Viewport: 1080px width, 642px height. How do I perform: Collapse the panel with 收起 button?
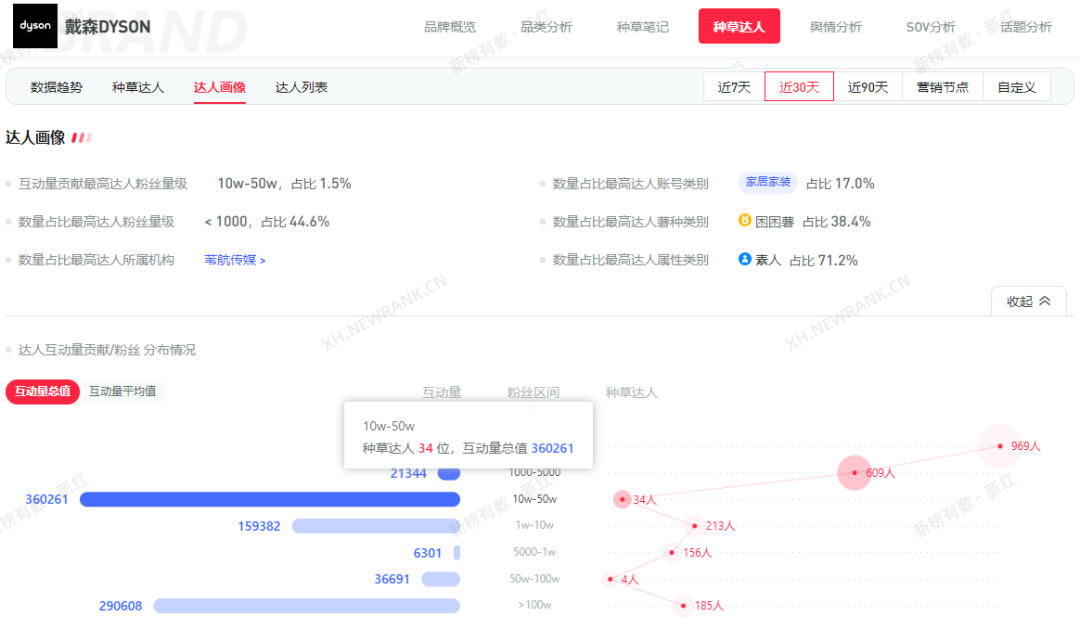[1028, 301]
